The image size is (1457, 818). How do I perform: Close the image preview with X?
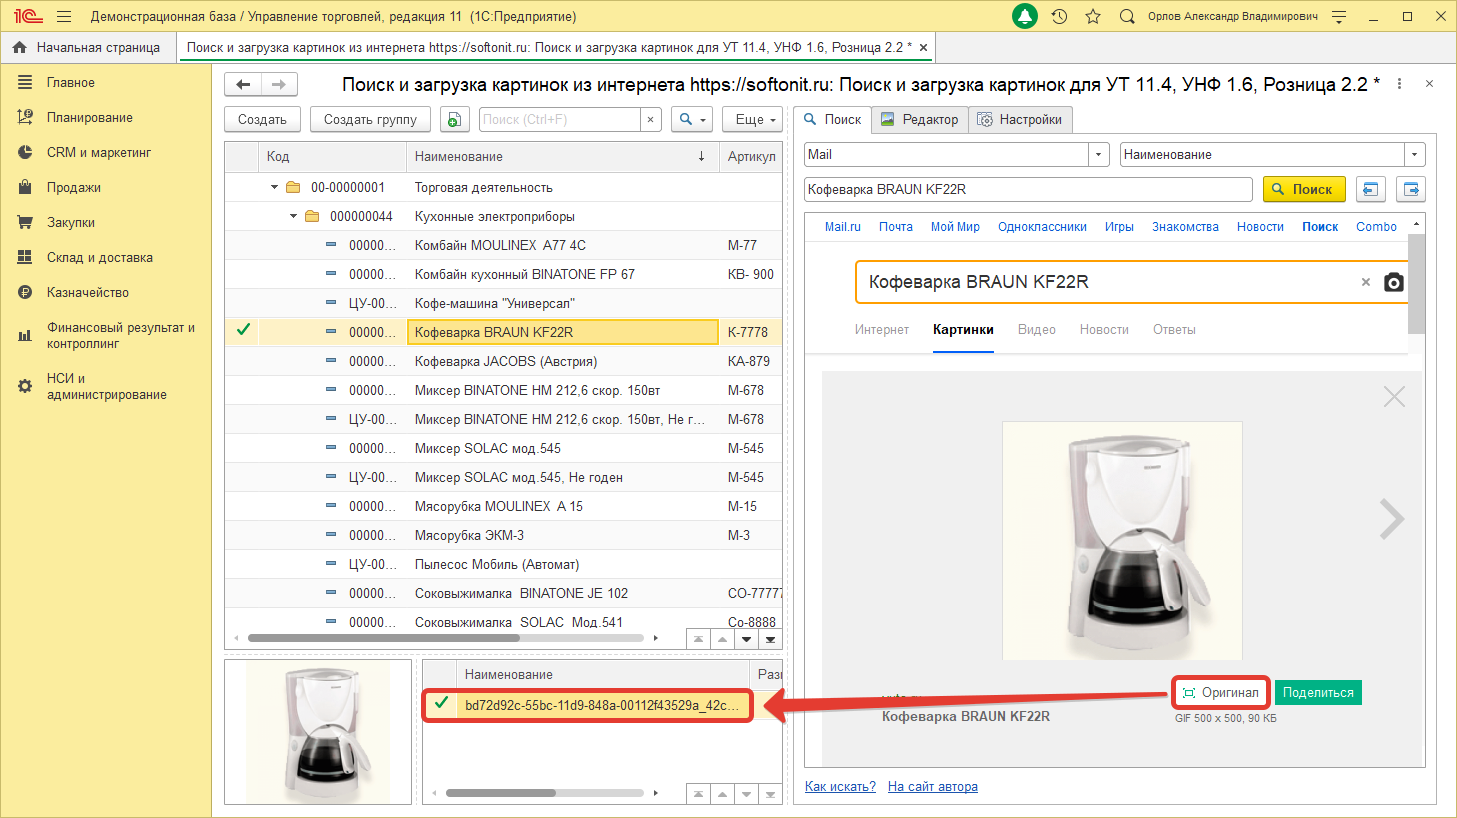[x=1394, y=397]
